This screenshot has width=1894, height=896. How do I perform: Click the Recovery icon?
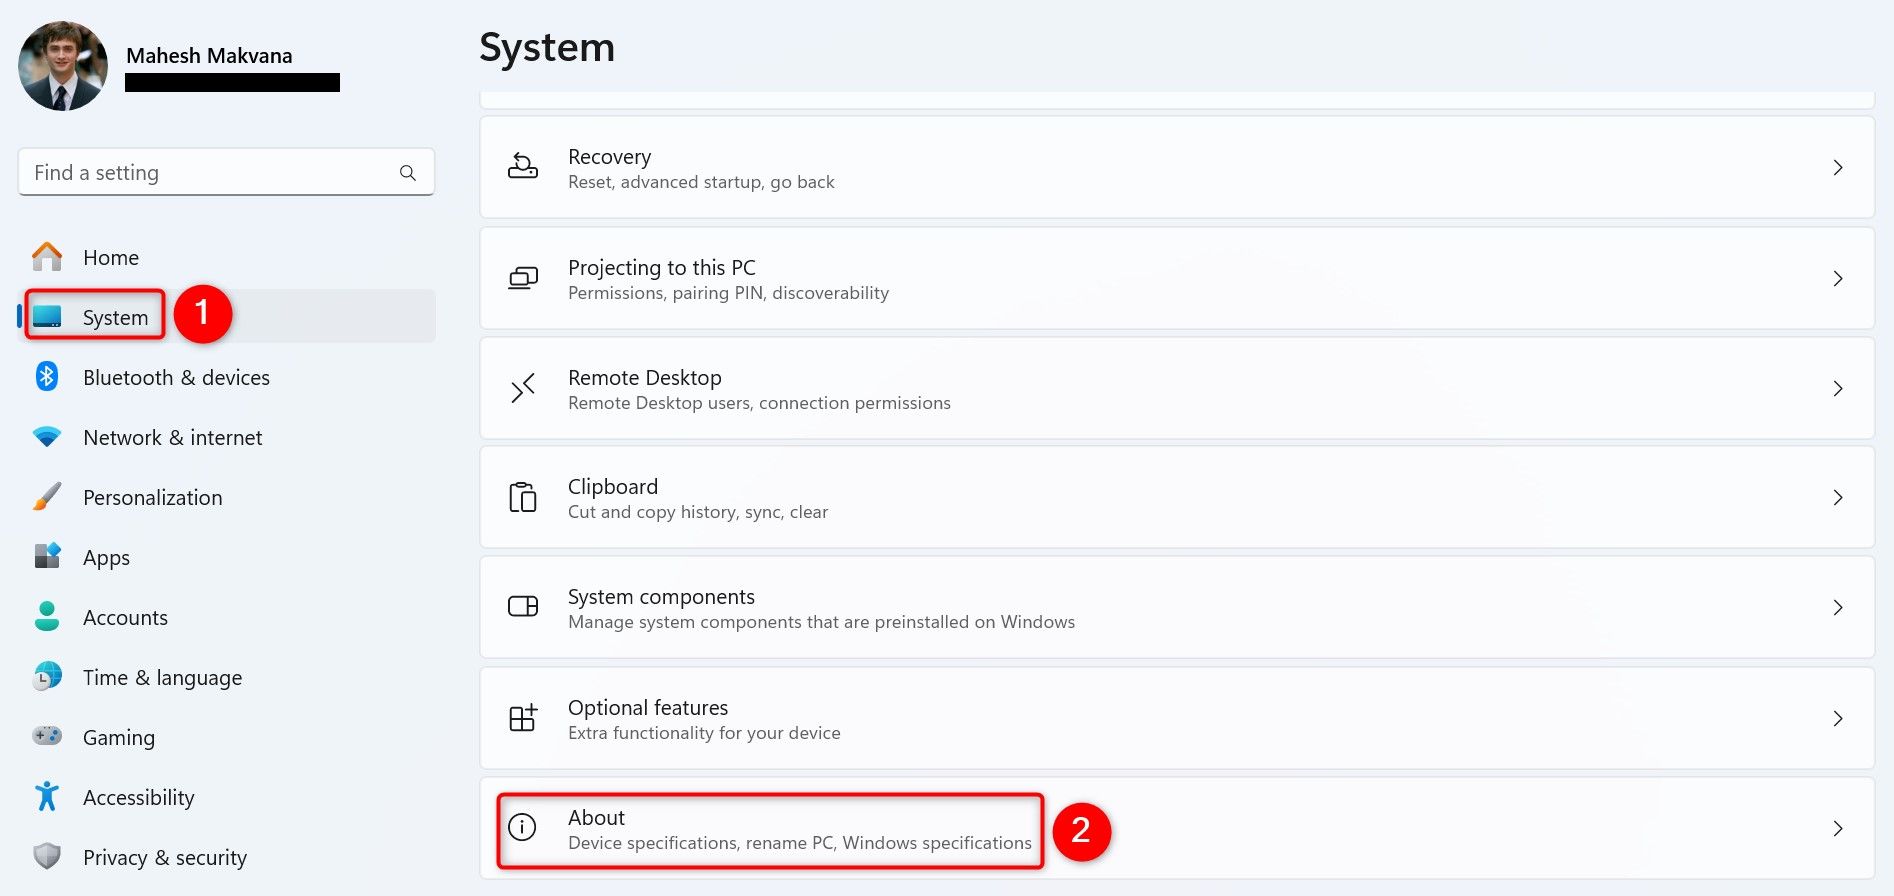[522, 167]
